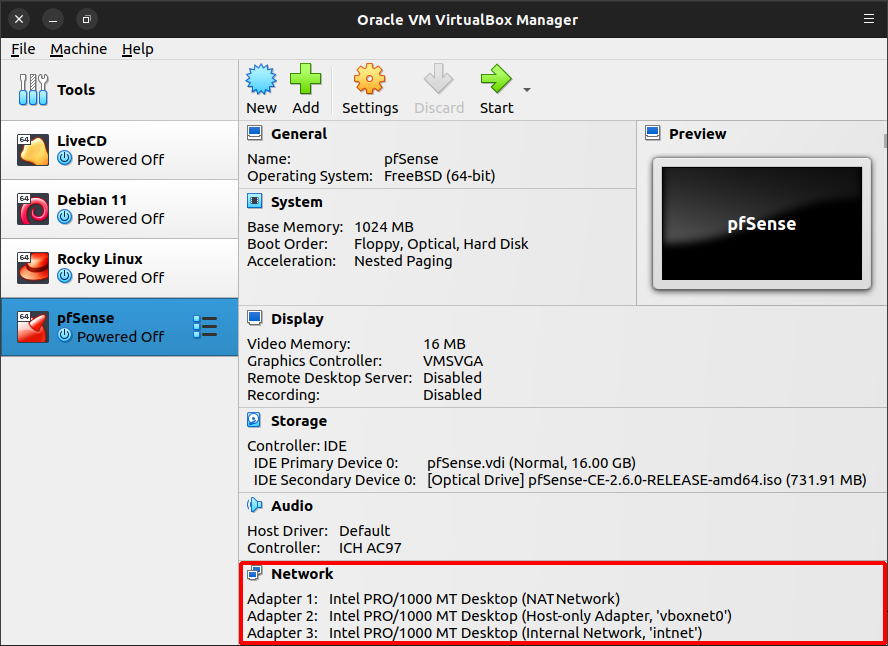Click the Storage section header
The image size is (888, 646).
pyautogui.click(x=299, y=421)
